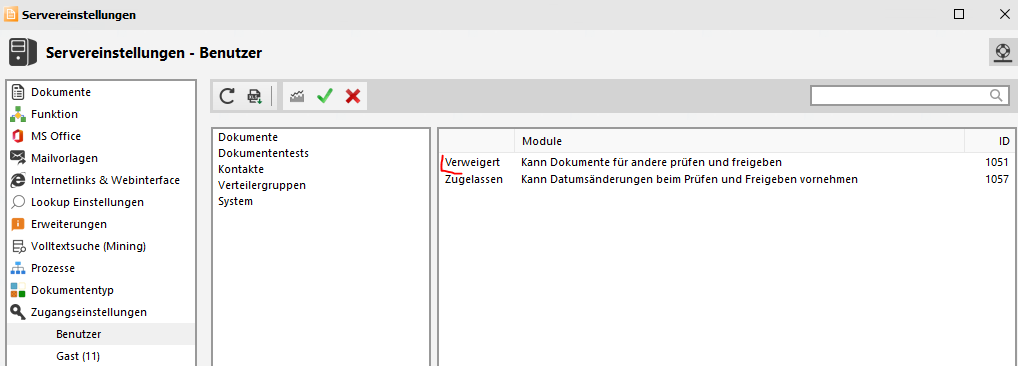The image size is (1018, 366).
Task: Click the Volltextsuche (Mining) icon
Action: [18, 247]
